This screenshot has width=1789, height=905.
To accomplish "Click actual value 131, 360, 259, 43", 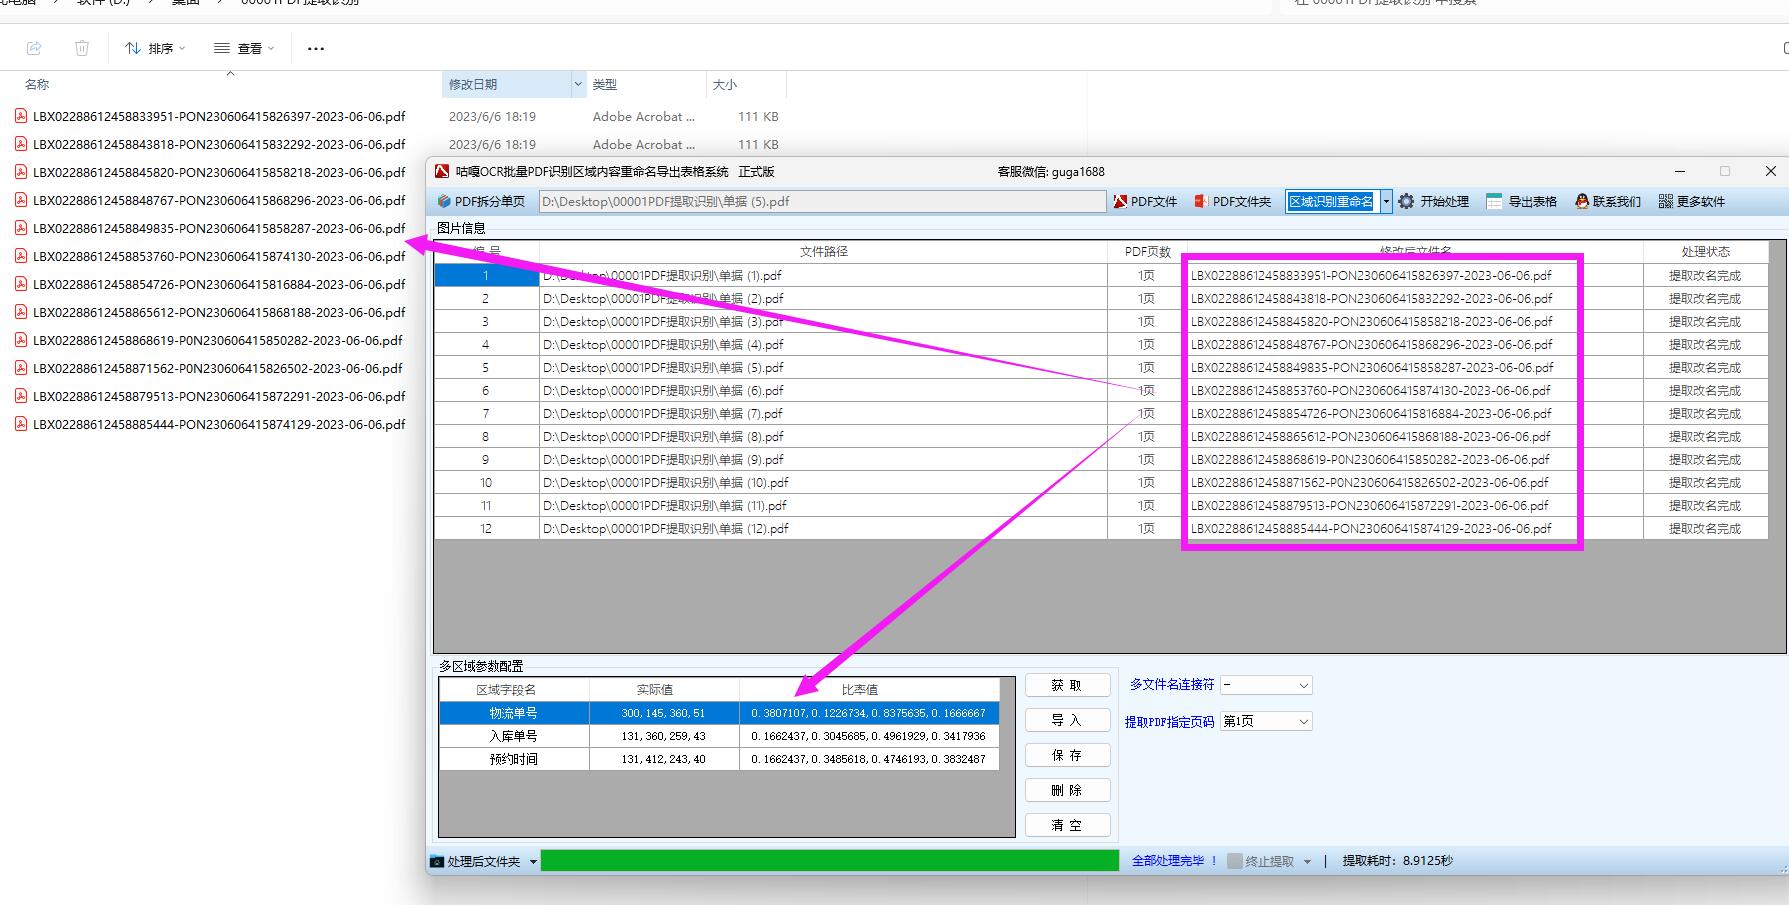I will point(664,736).
